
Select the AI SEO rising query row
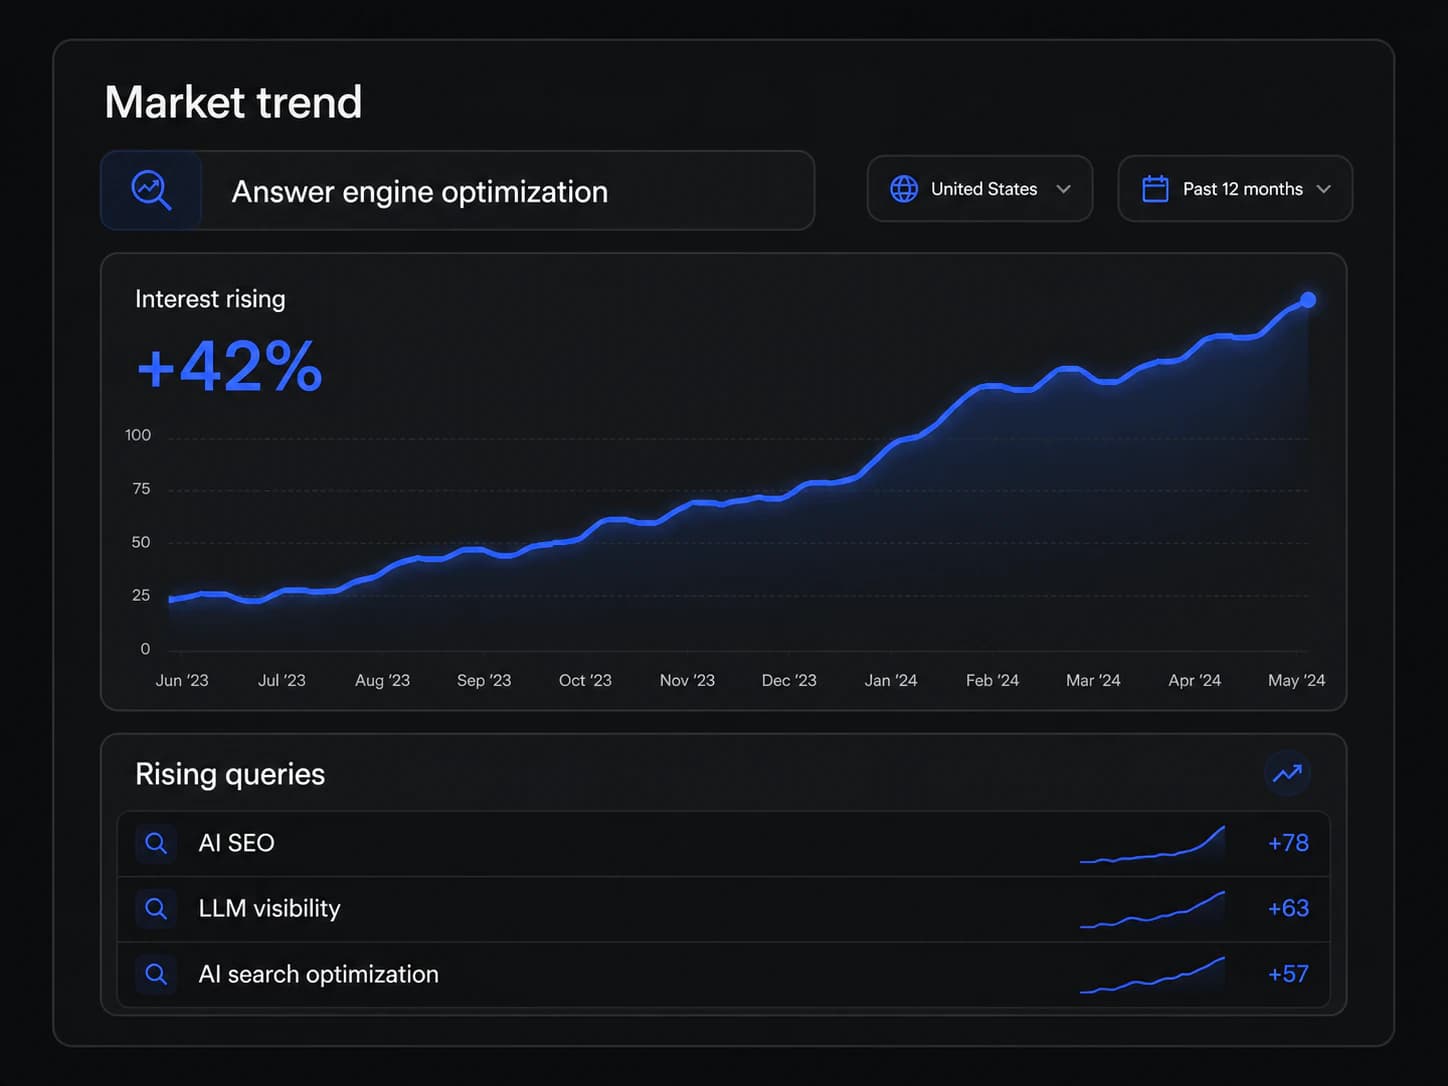pos(723,844)
